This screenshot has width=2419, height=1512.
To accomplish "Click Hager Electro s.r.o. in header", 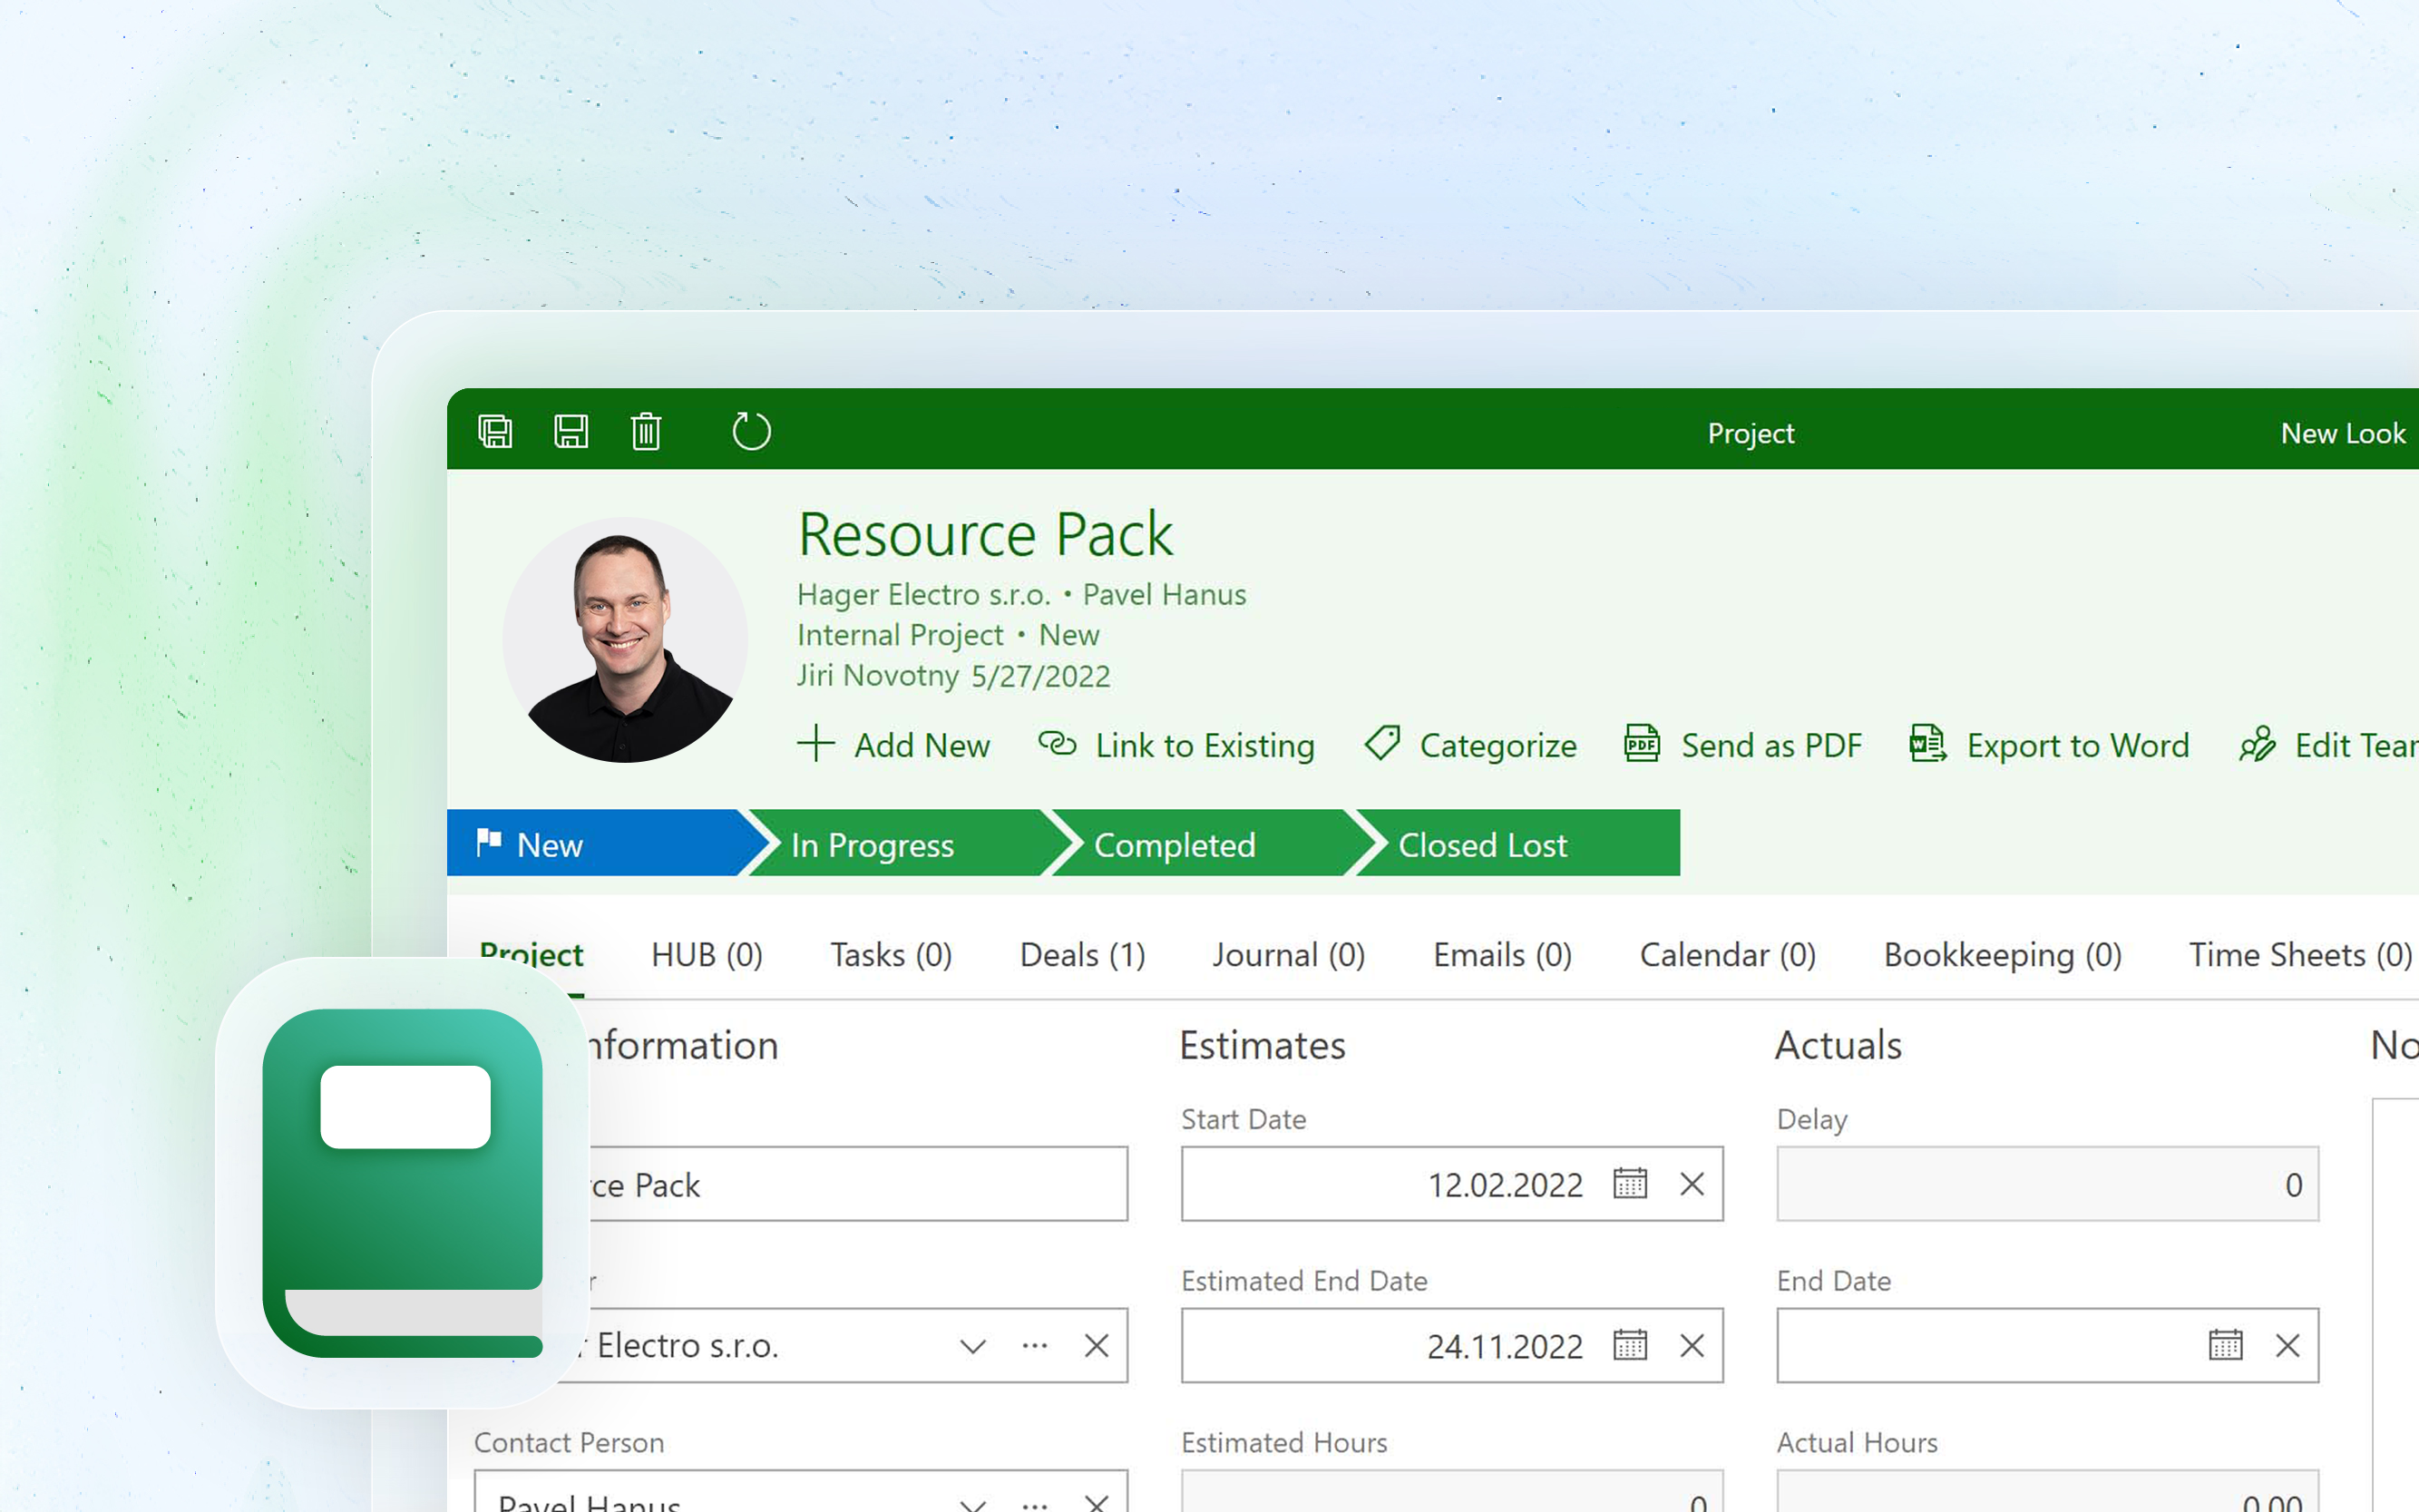I will [x=923, y=594].
